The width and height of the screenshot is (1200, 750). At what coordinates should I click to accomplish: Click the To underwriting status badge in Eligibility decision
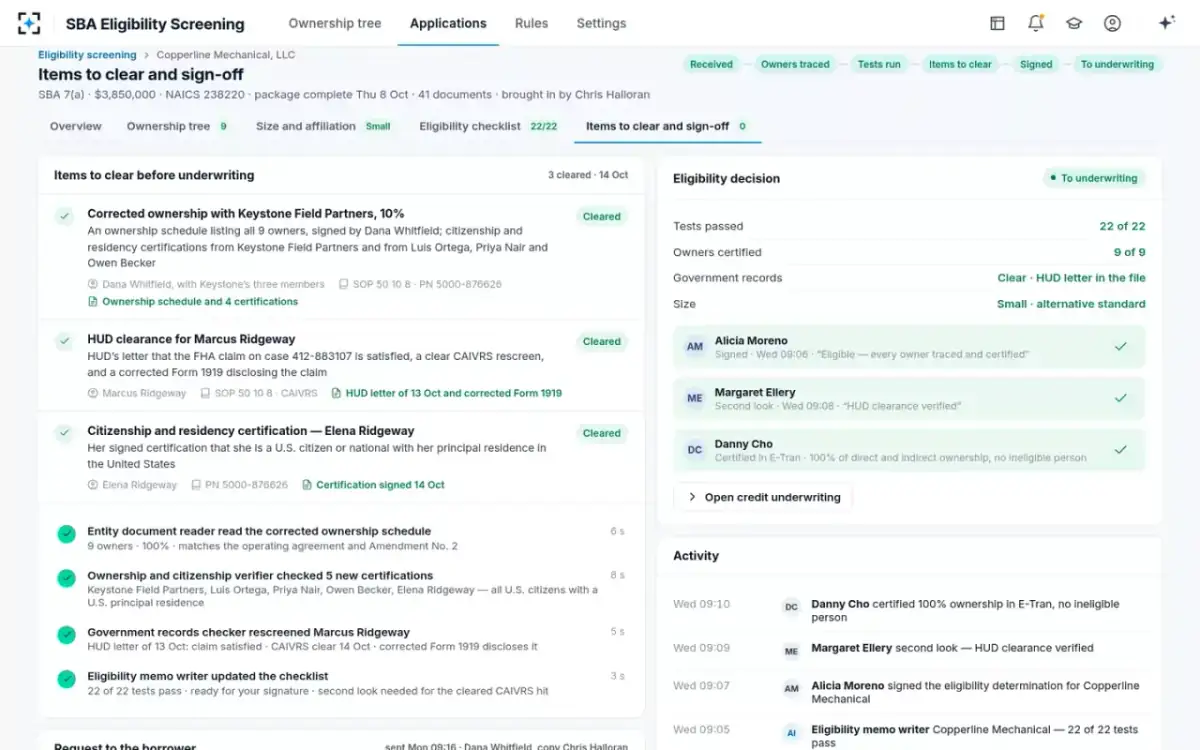(x=1094, y=178)
